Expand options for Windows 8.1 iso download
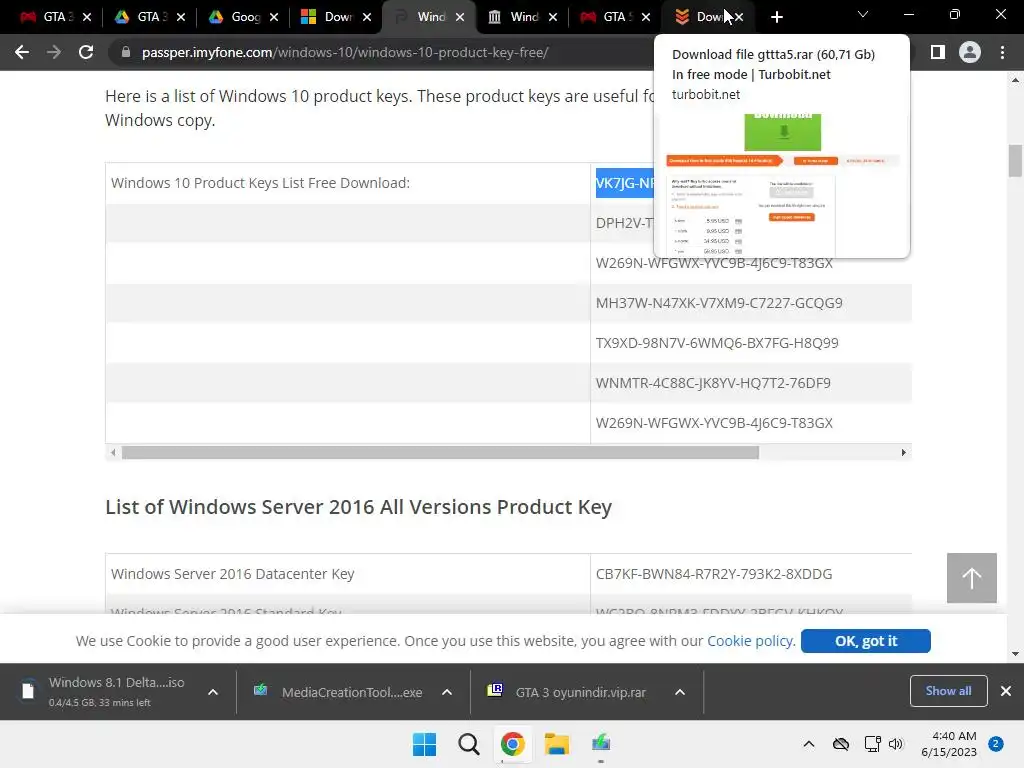1024x768 pixels. (213, 692)
